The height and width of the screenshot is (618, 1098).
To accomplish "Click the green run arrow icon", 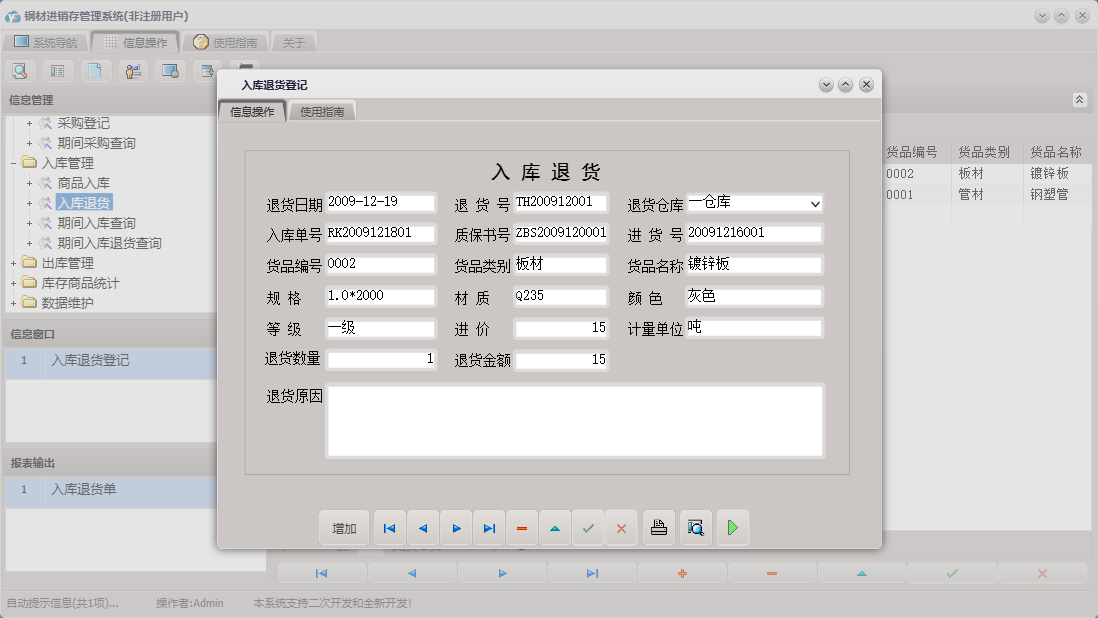I will pos(732,527).
